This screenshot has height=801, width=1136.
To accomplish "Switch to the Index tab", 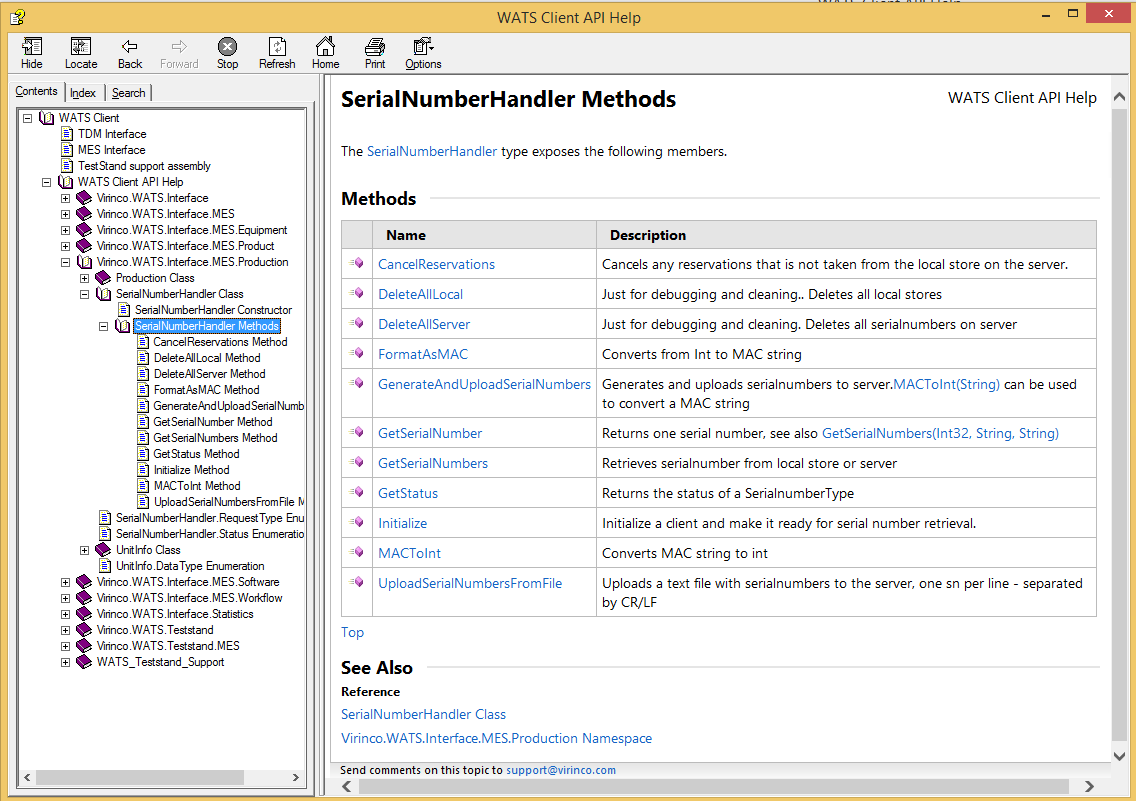I will pos(83,93).
